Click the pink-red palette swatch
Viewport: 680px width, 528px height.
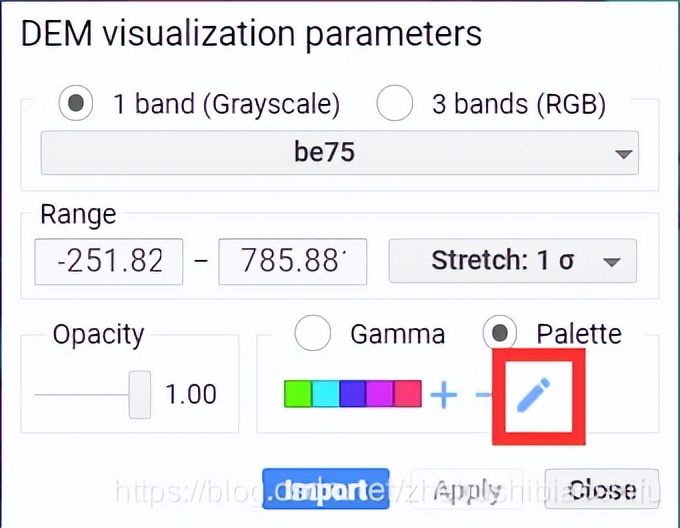(x=407, y=394)
